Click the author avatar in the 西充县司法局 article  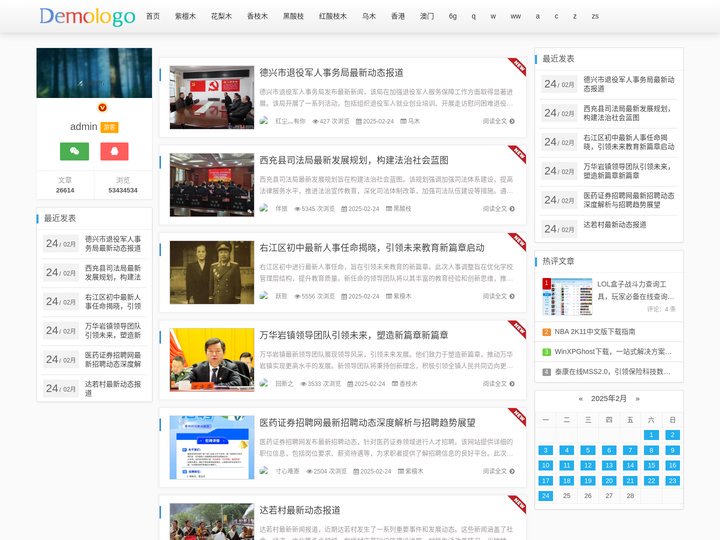[264, 208]
